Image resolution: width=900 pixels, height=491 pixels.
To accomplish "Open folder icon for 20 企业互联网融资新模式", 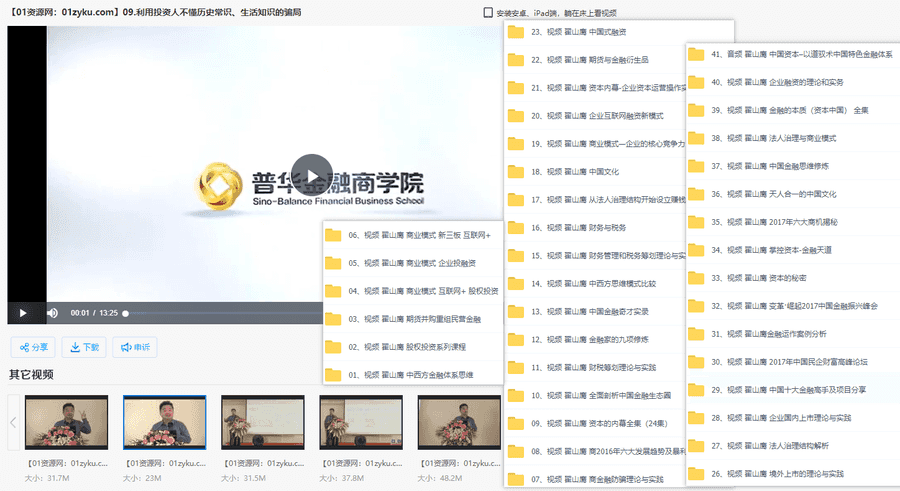I will pyautogui.click(x=516, y=115).
